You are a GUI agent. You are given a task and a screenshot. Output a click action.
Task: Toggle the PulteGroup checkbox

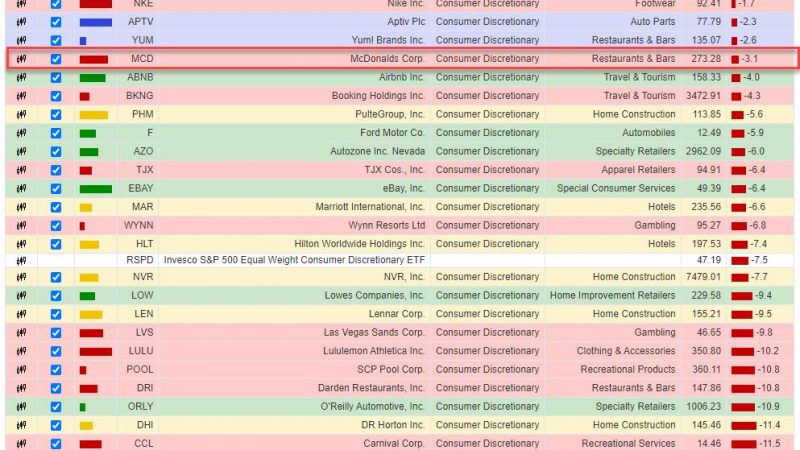[x=56, y=114]
